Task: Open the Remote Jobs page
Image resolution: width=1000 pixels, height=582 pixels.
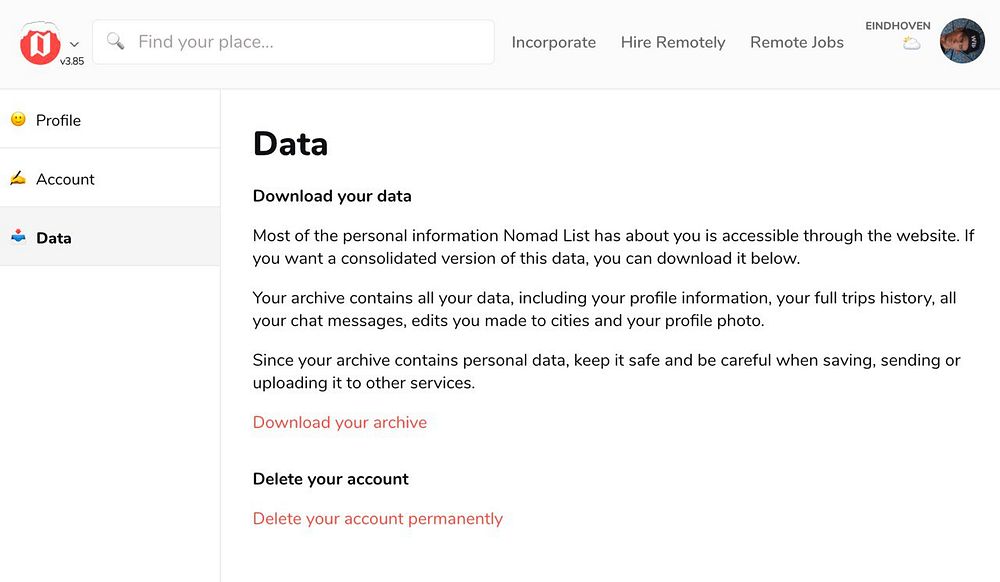Action: (797, 42)
